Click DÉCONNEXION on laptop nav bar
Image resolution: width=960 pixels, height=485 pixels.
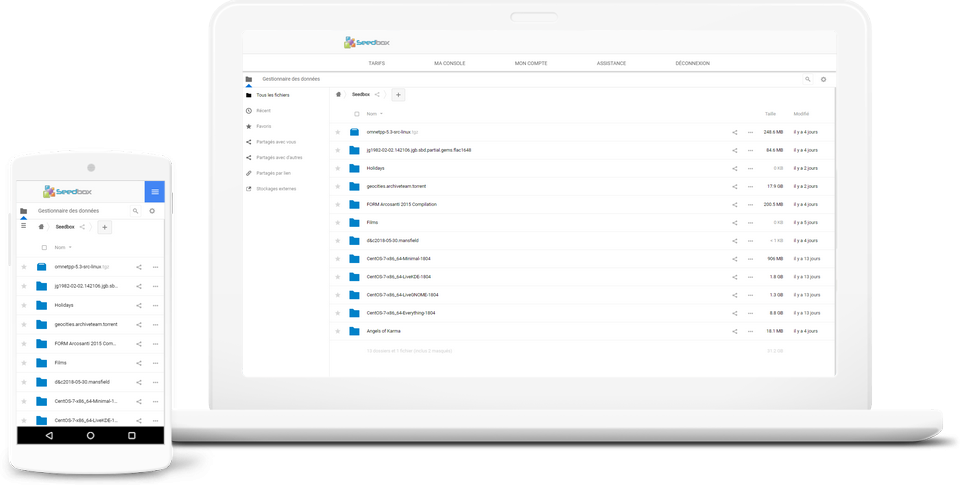[692, 63]
